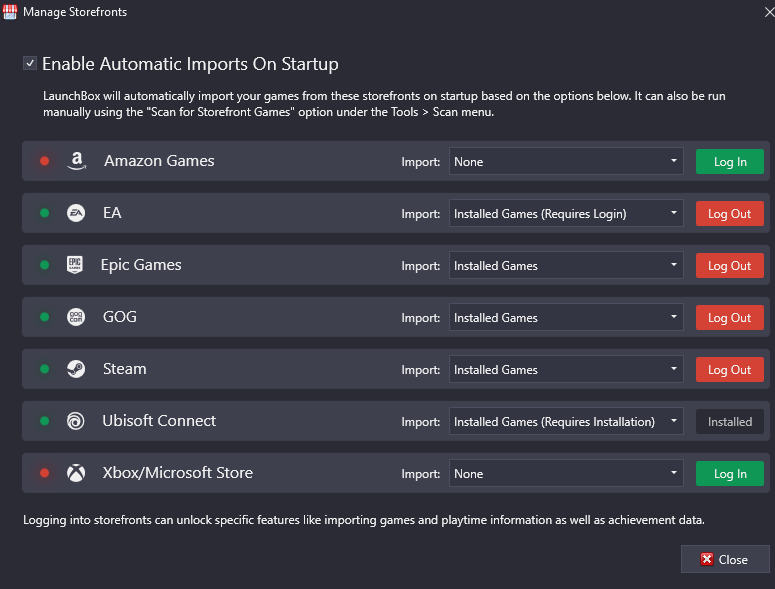The height and width of the screenshot is (589, 775).
Task: Click the Xbox logo icon
Action: [76, 473]
